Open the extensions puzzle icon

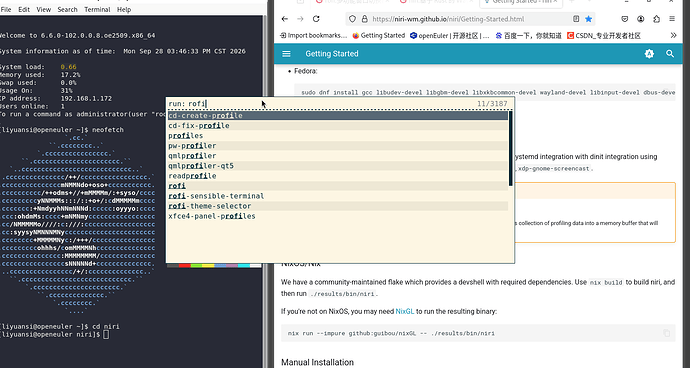657,19
